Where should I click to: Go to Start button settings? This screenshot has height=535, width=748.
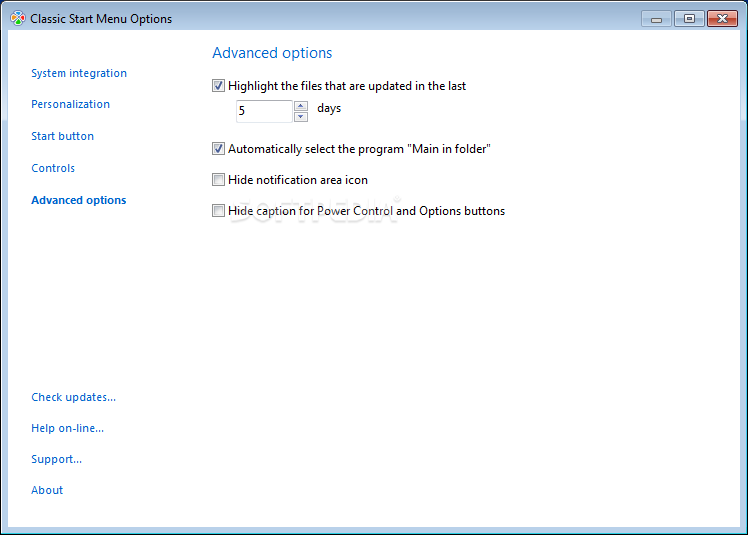point(62,136)
